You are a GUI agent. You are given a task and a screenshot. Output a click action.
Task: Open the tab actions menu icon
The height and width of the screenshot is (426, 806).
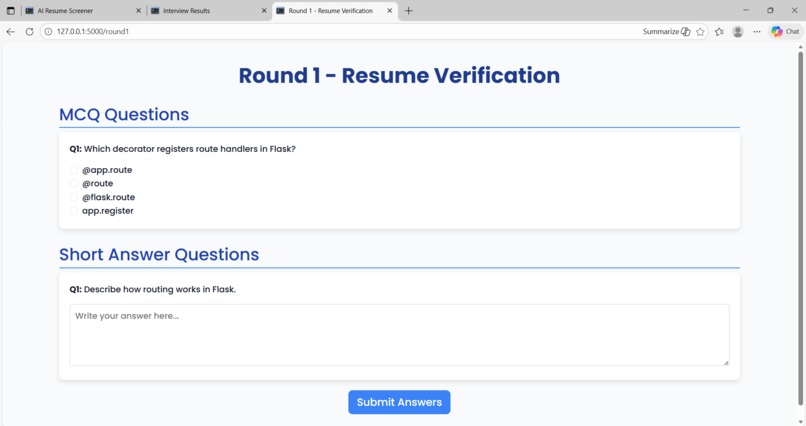[10, 10]
